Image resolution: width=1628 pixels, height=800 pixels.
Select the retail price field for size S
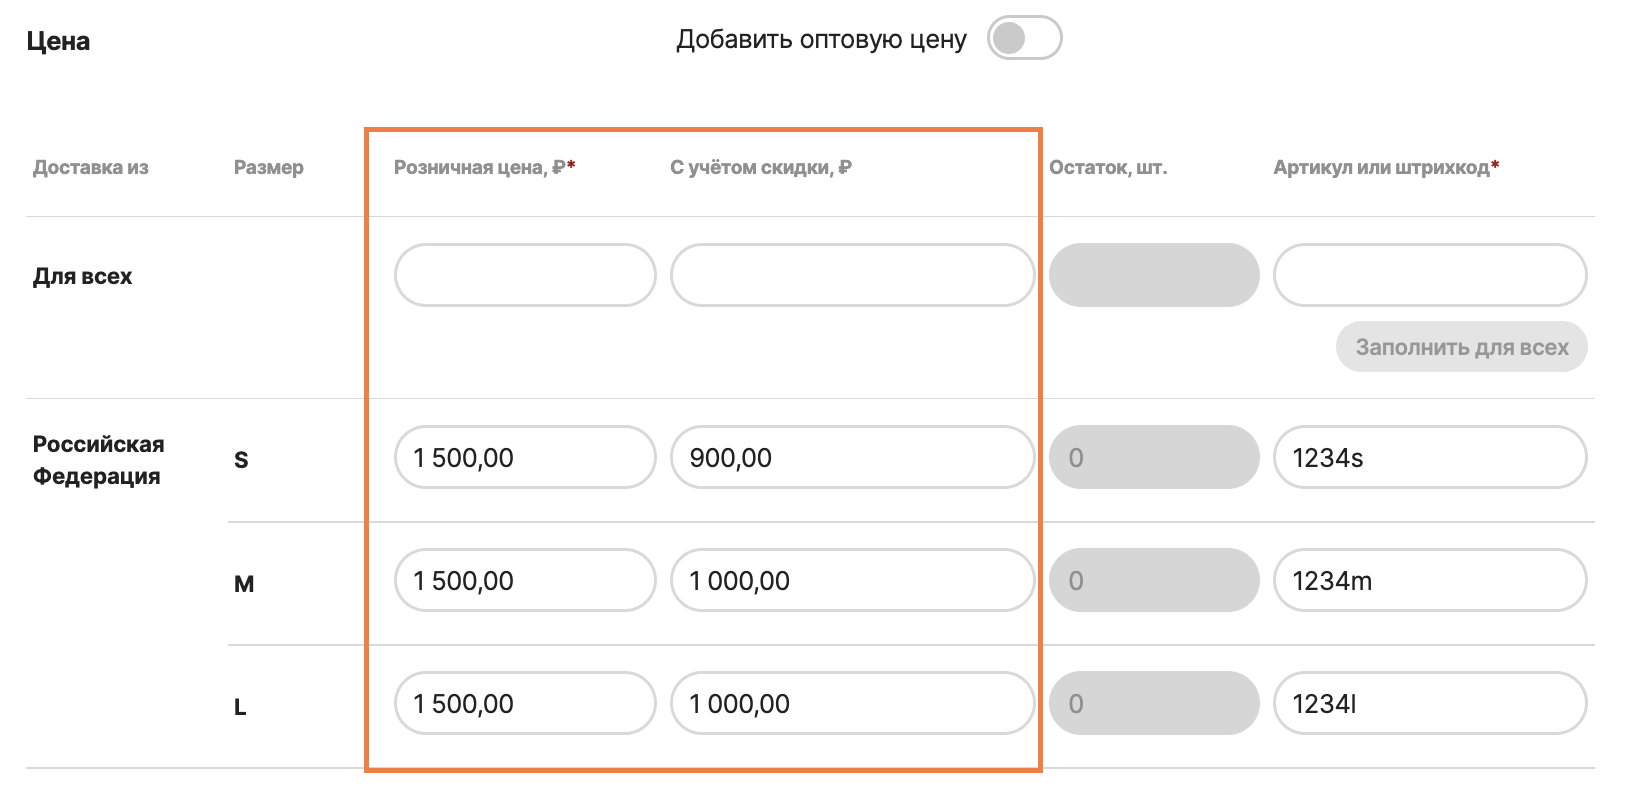[524, 457]
